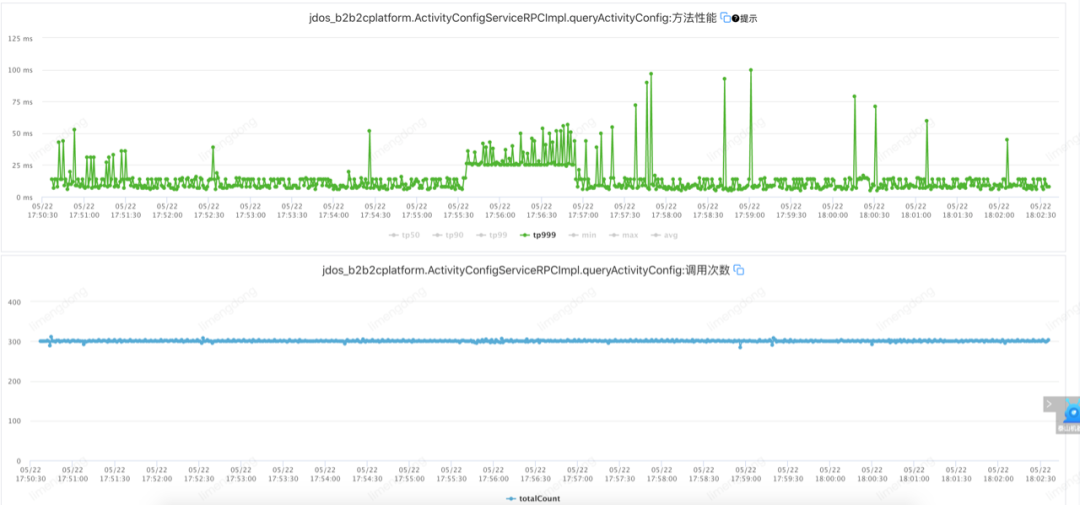Image resolution: width=1080 pixels, height=505 pixels.
Task: Copy the 调用次数 chart title
Action: [x=739, y=270]
